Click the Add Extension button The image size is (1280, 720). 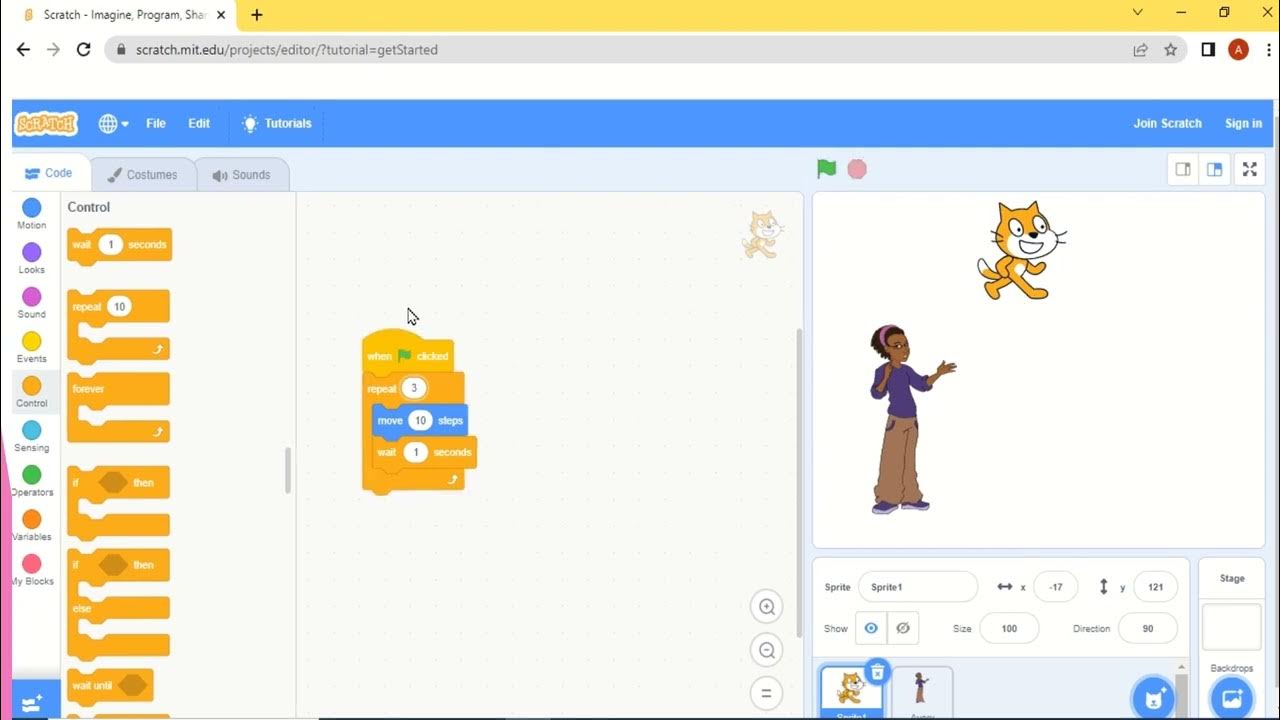(x=31, y=703)
